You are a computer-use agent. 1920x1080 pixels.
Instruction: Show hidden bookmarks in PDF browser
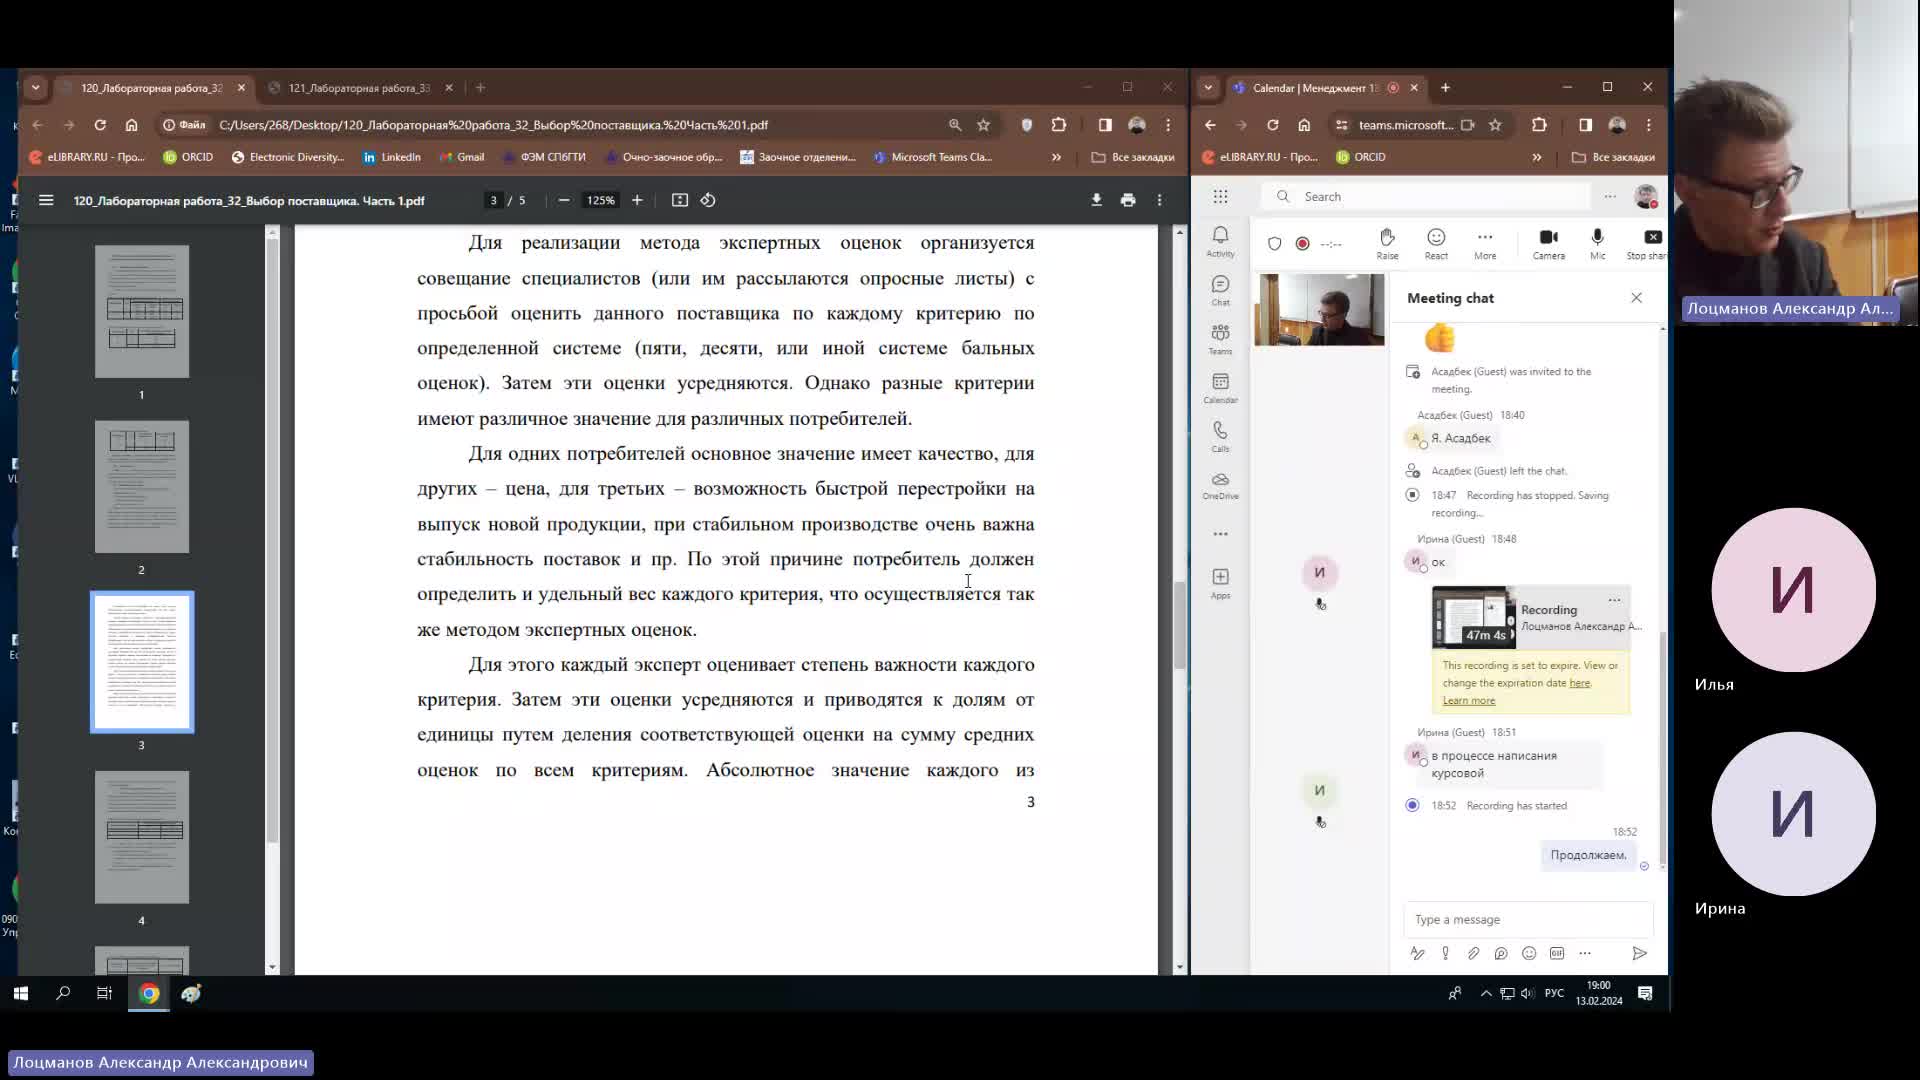coord(1056,157)
